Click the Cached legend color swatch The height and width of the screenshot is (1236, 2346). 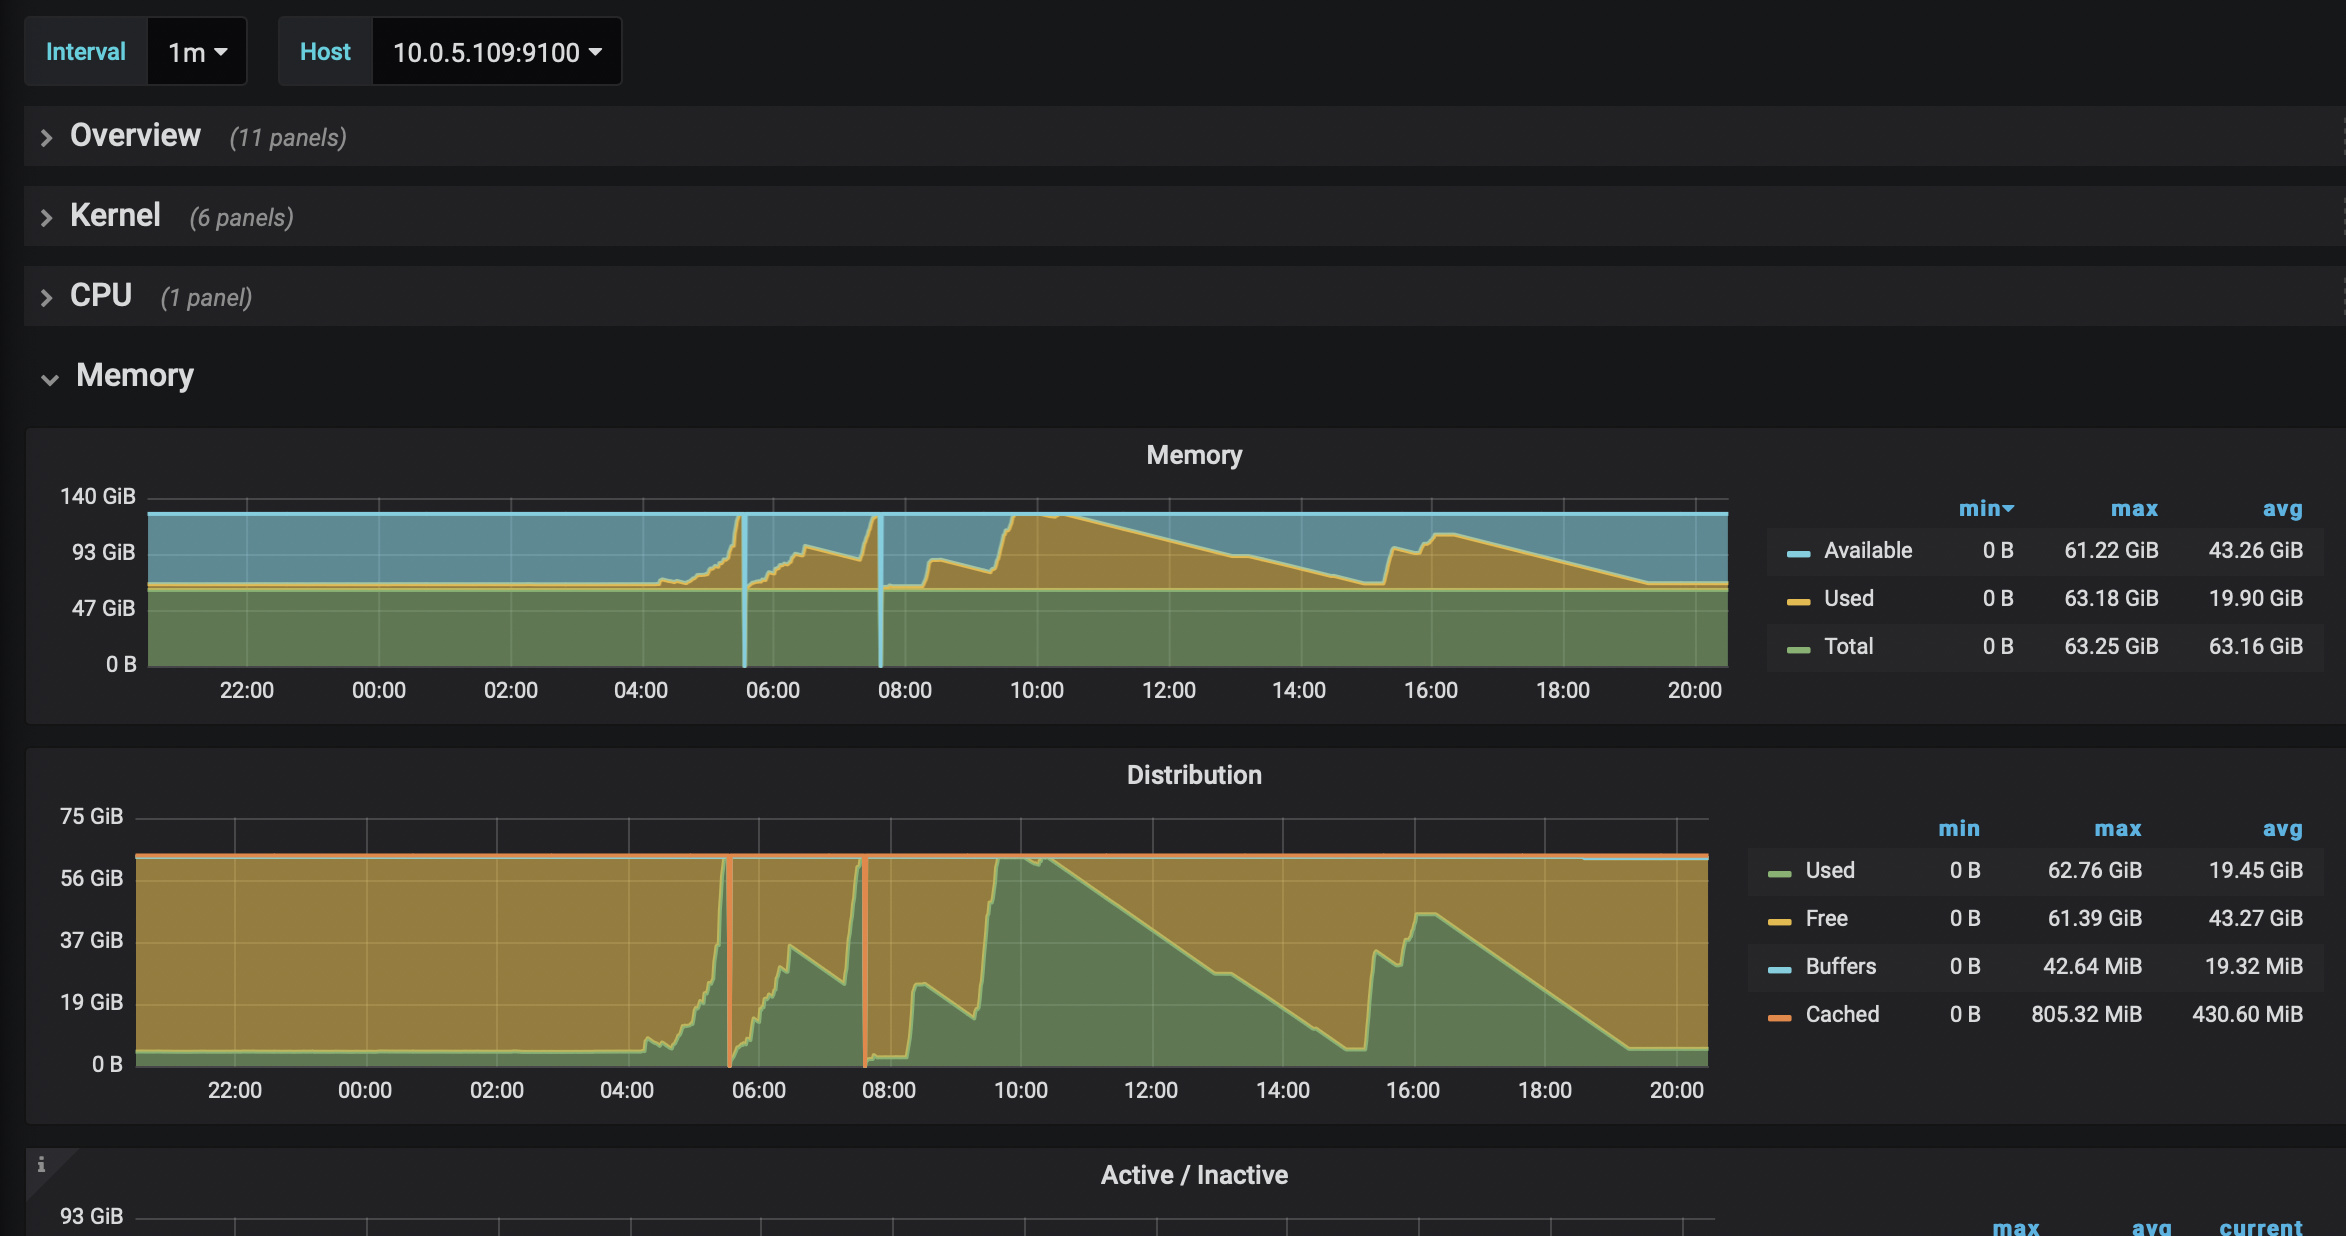coord(1779,1017)
